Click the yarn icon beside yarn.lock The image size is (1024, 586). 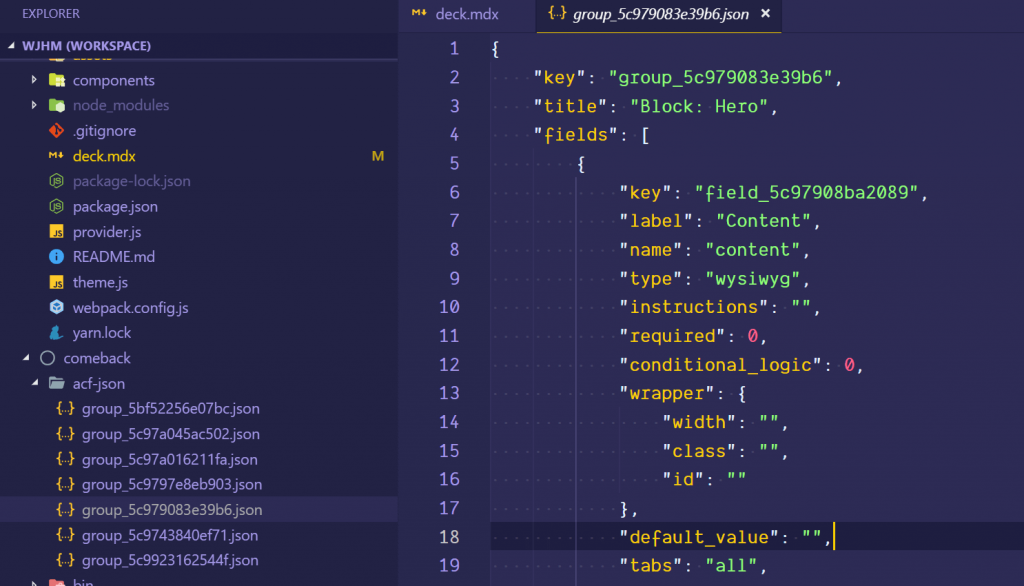[x=56, y=333]
